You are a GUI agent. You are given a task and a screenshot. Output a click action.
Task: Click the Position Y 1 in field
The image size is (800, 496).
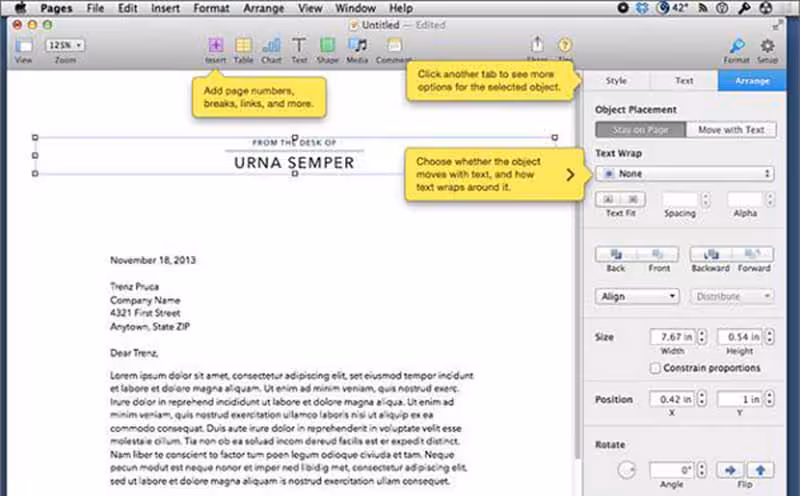739,399
